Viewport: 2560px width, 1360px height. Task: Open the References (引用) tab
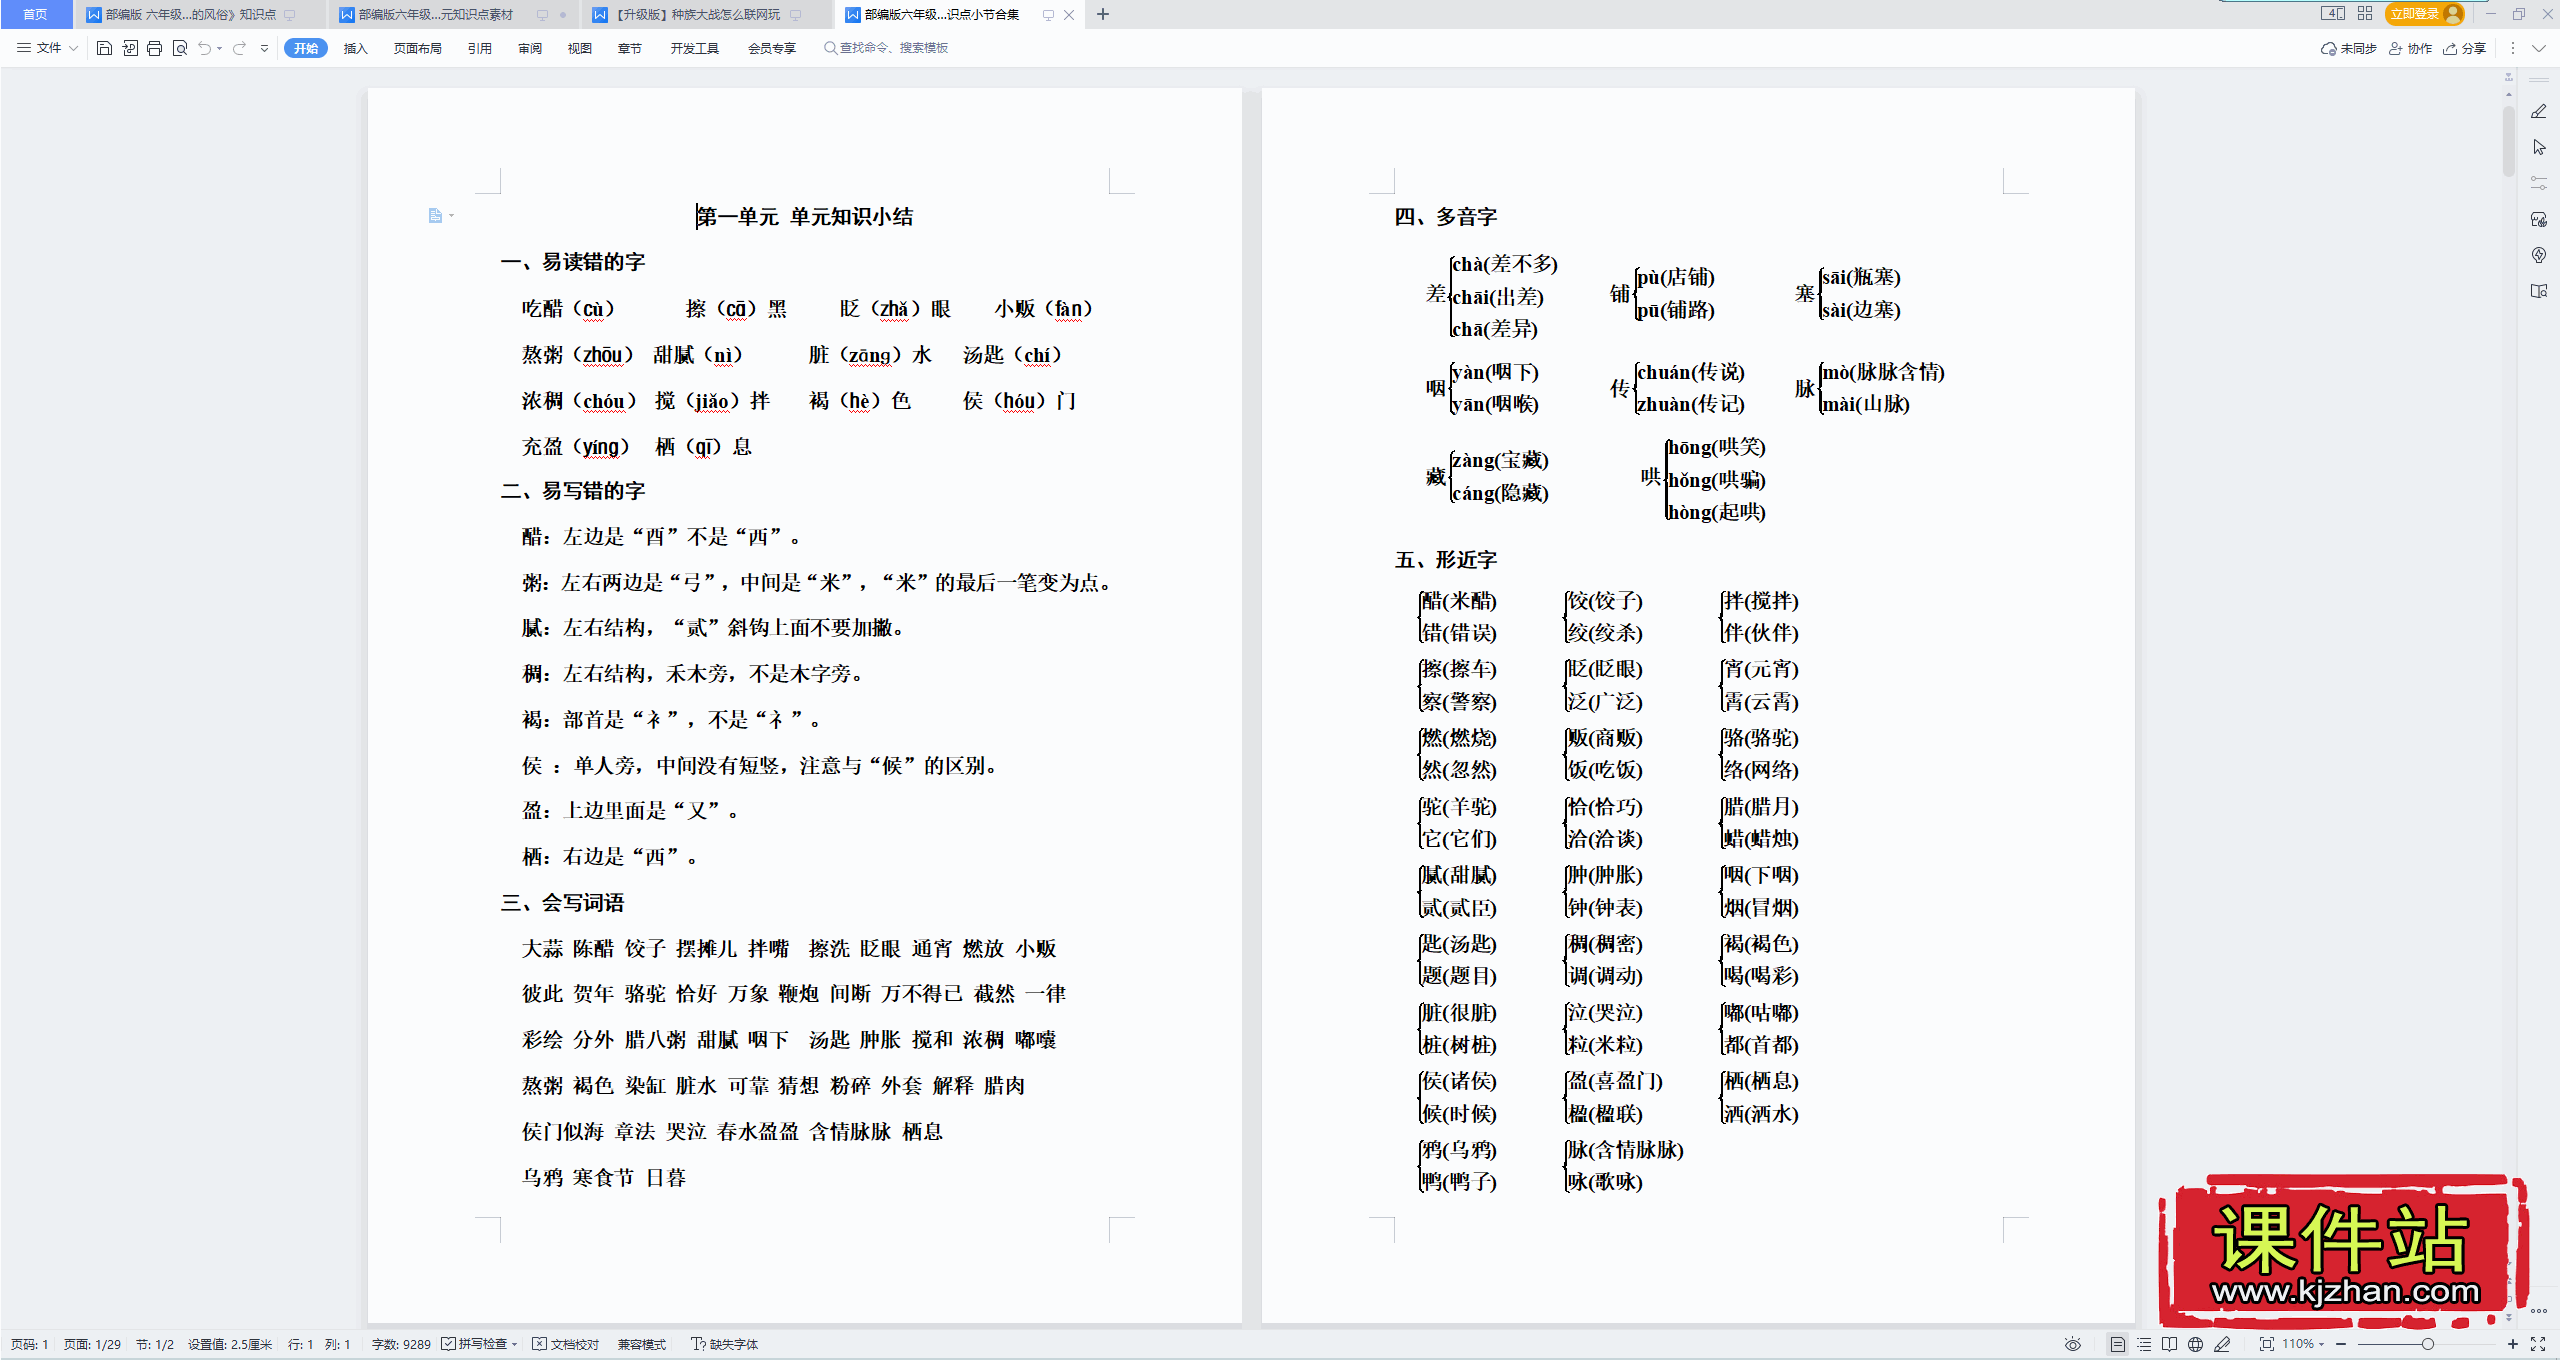479,48
